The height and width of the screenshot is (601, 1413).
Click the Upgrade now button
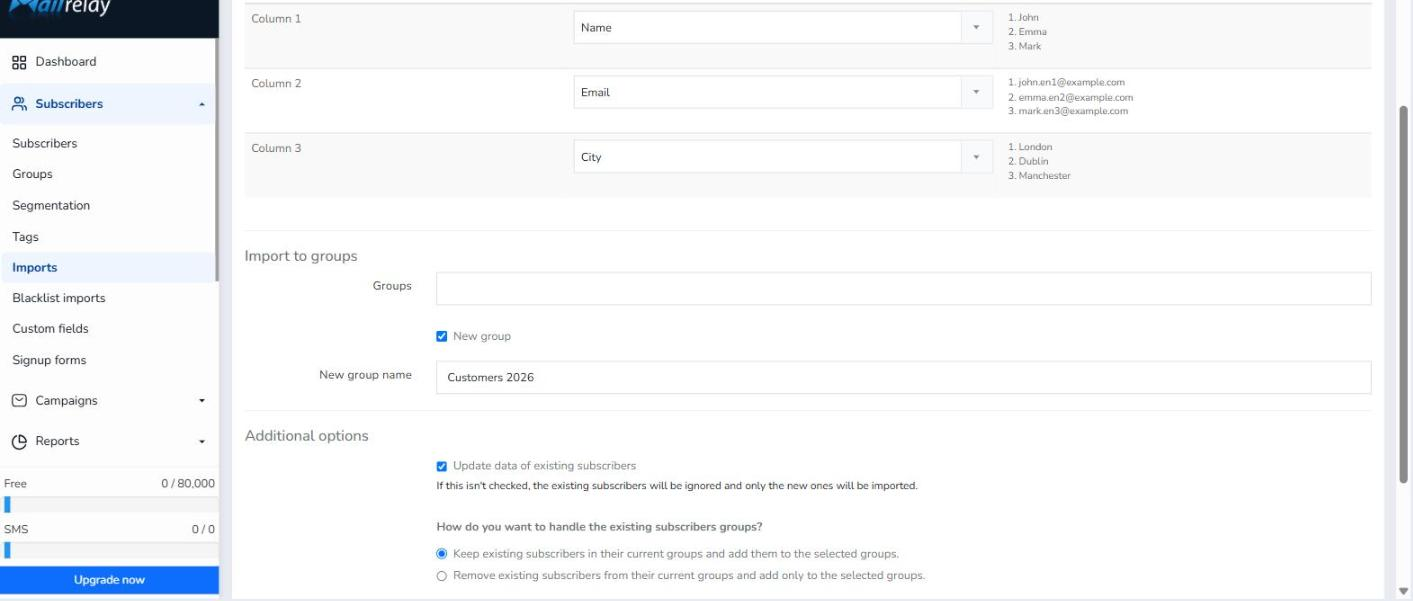pyautogui.click(x=109, y=580)
